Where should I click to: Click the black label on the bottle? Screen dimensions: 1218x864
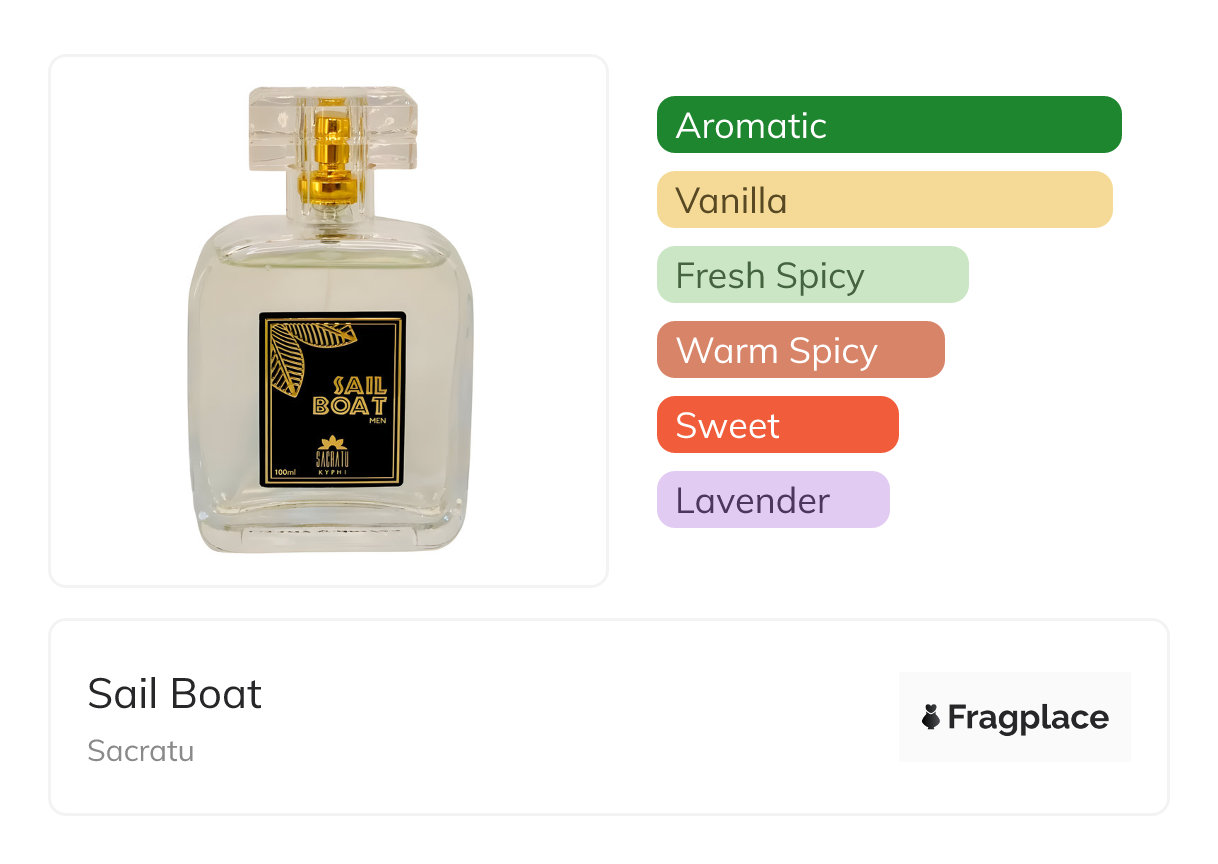tap(333, 400)
